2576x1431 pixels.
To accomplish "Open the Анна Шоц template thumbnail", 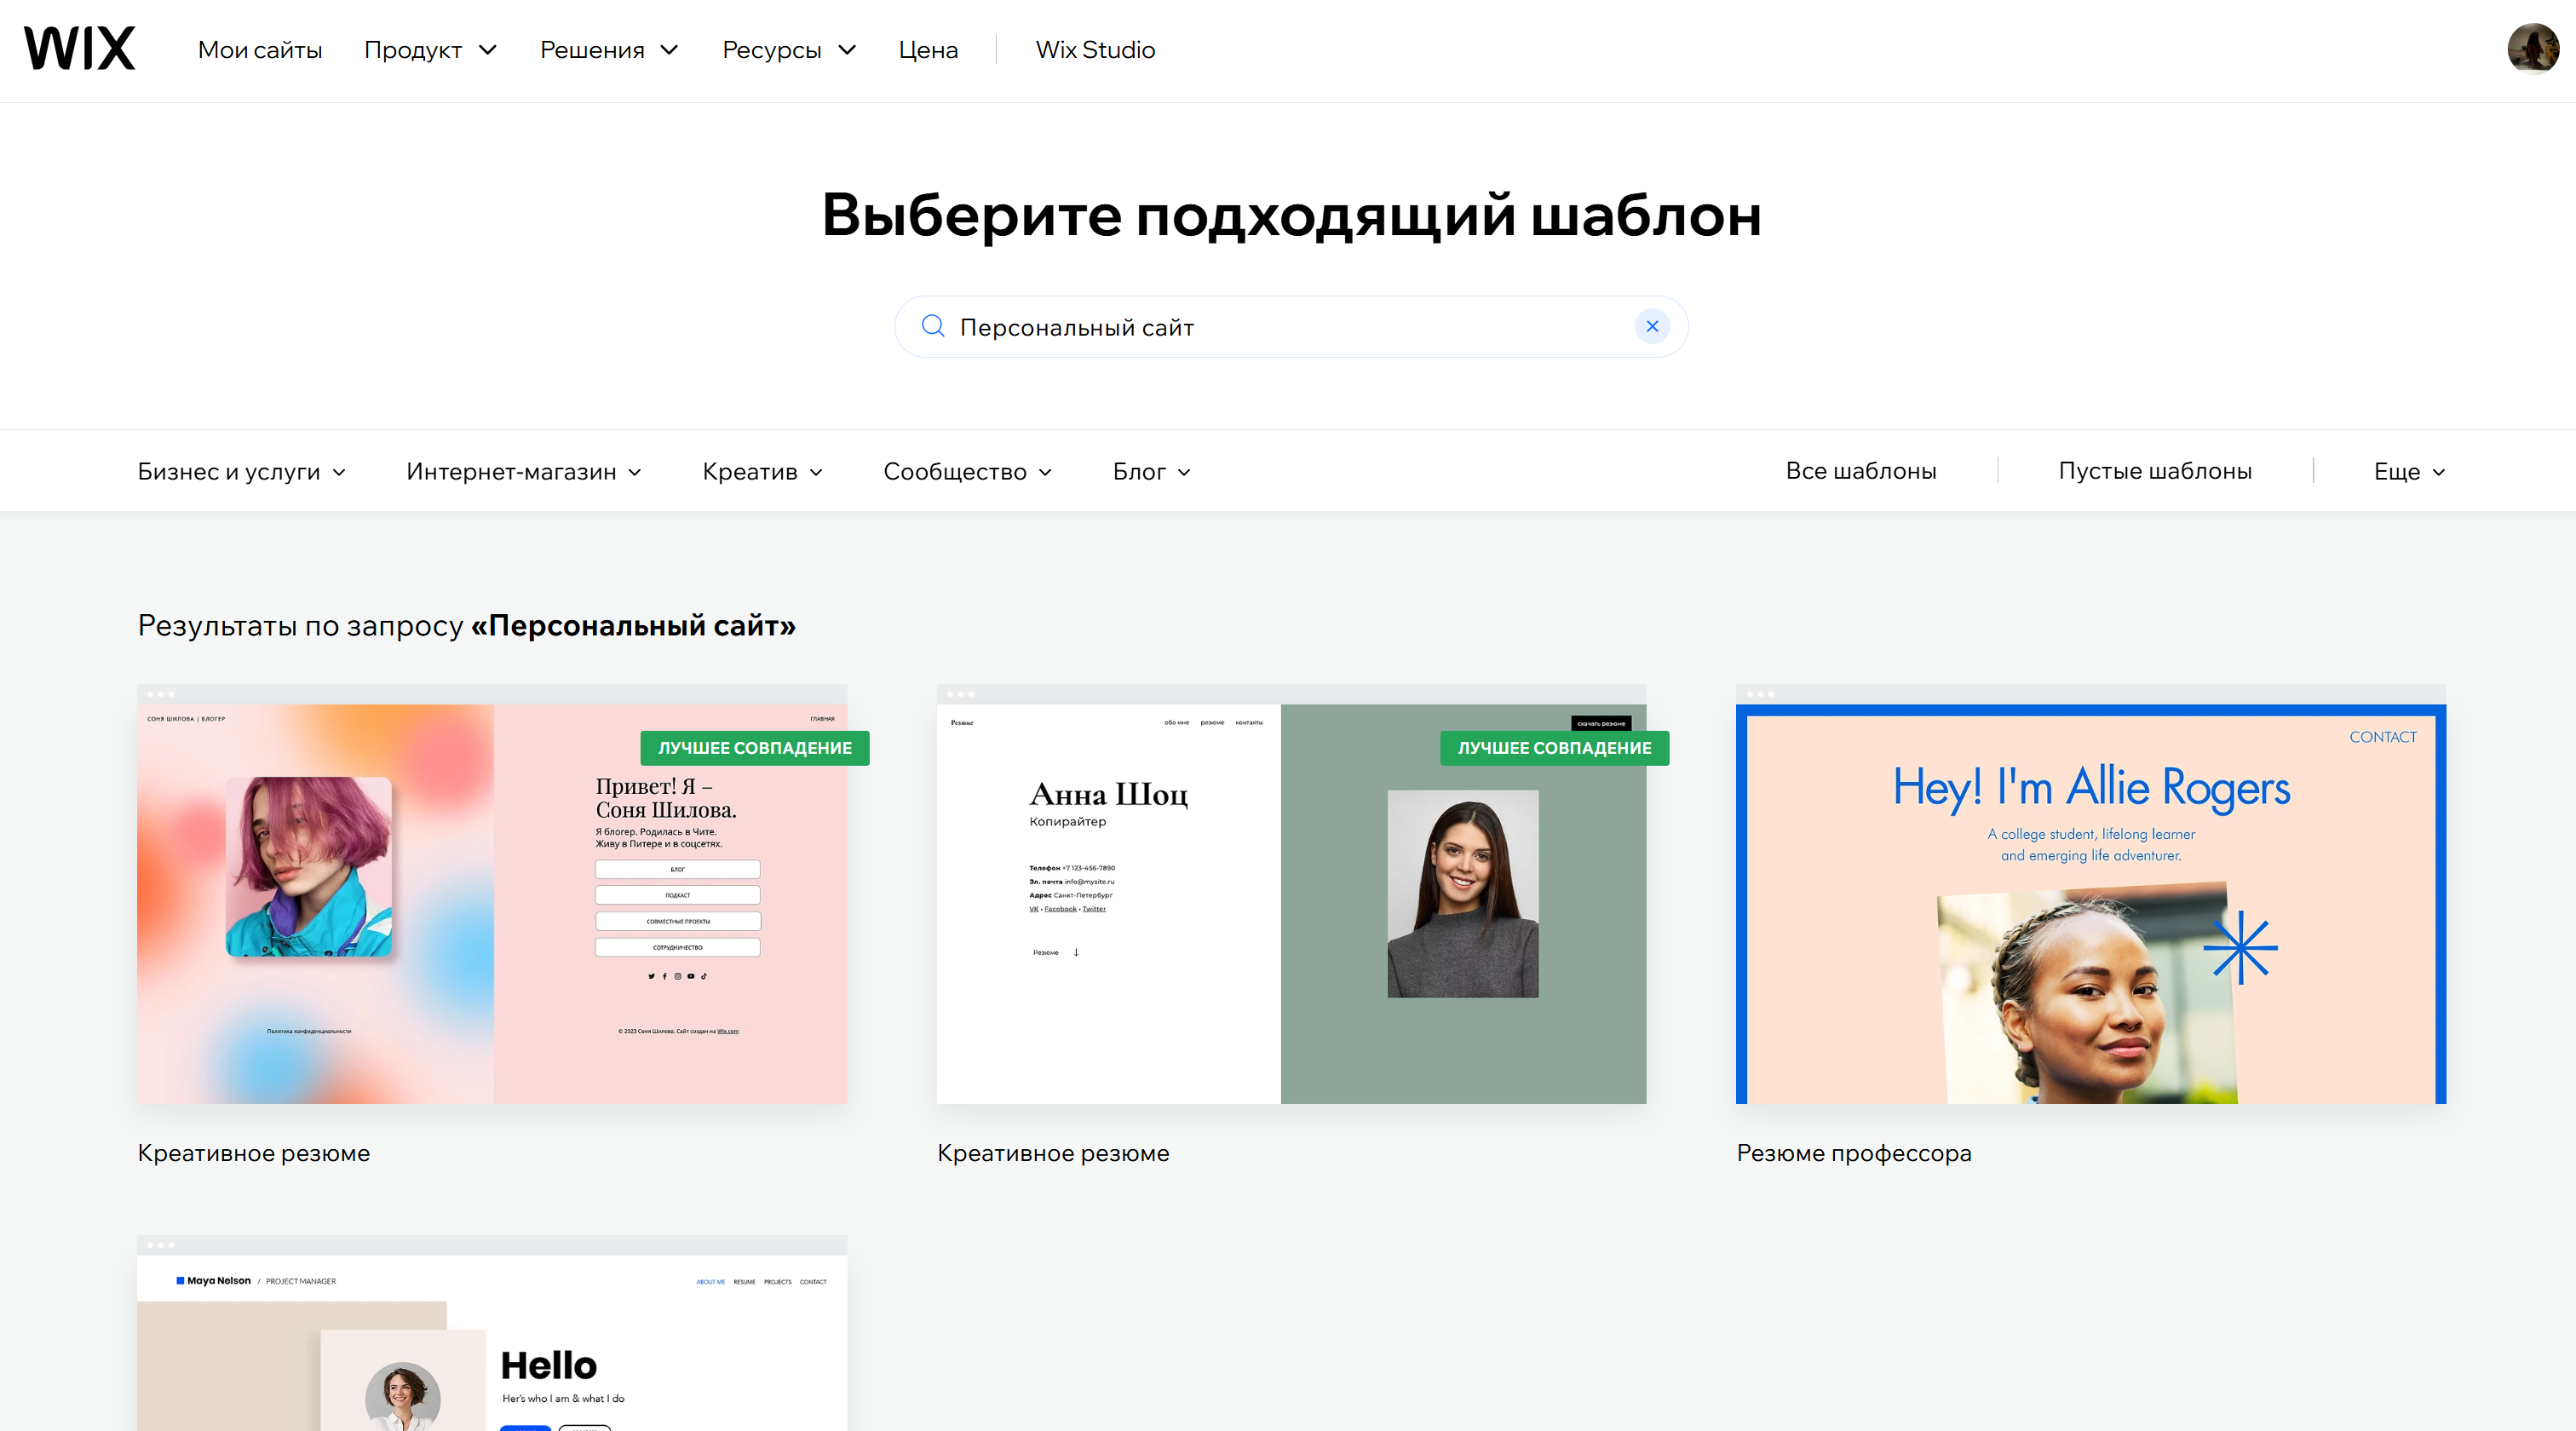I will (1291, 894).
